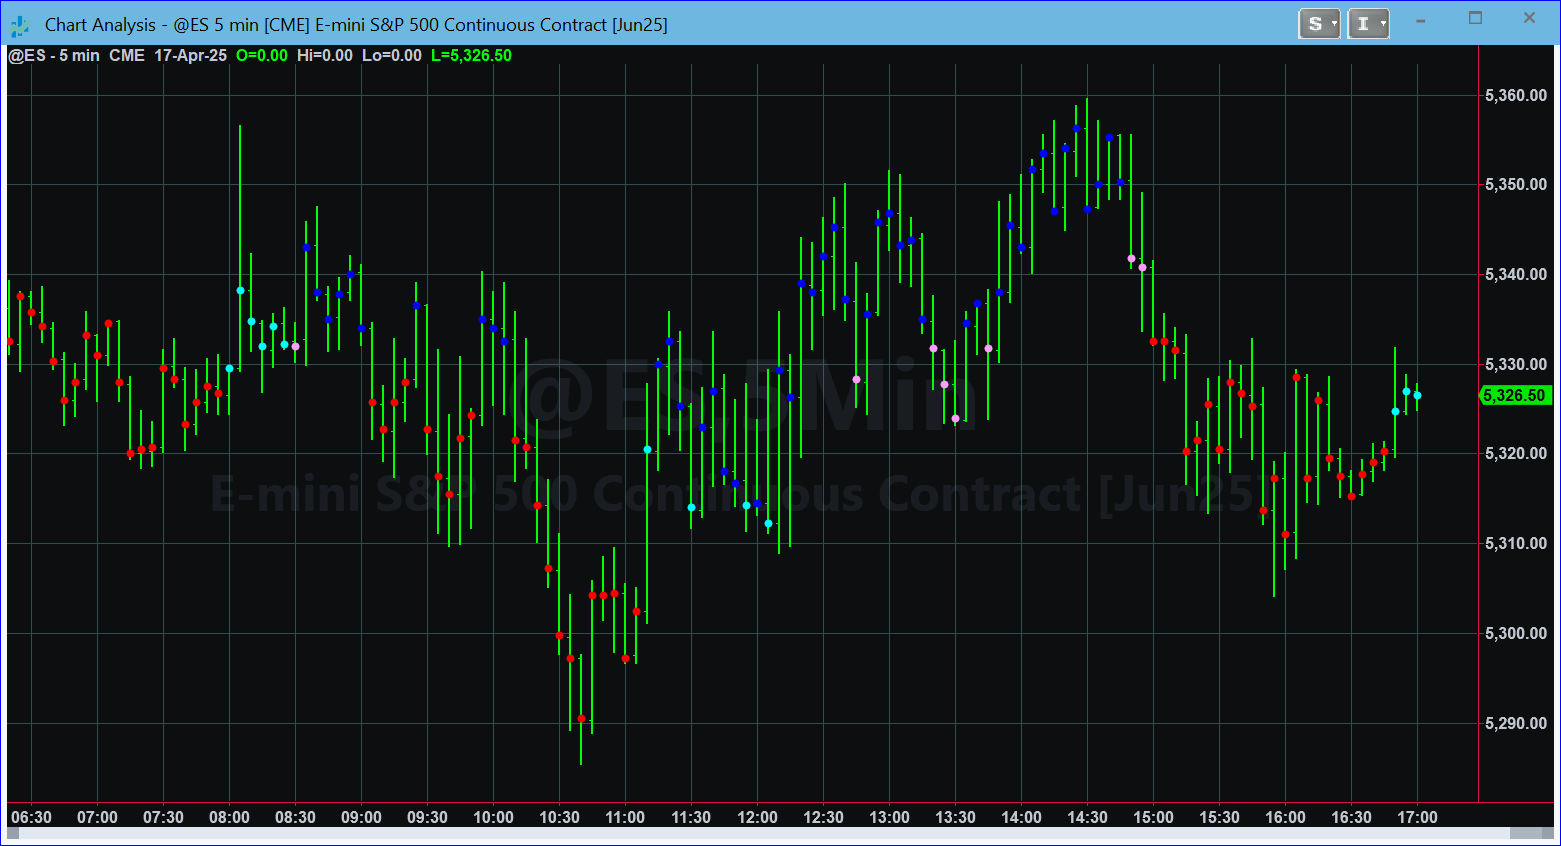The height and width of the screenshot is (846, 1561).
Task: Close the Chart Analysis window
Action: pyautogui.click(x=1529, y=18)
